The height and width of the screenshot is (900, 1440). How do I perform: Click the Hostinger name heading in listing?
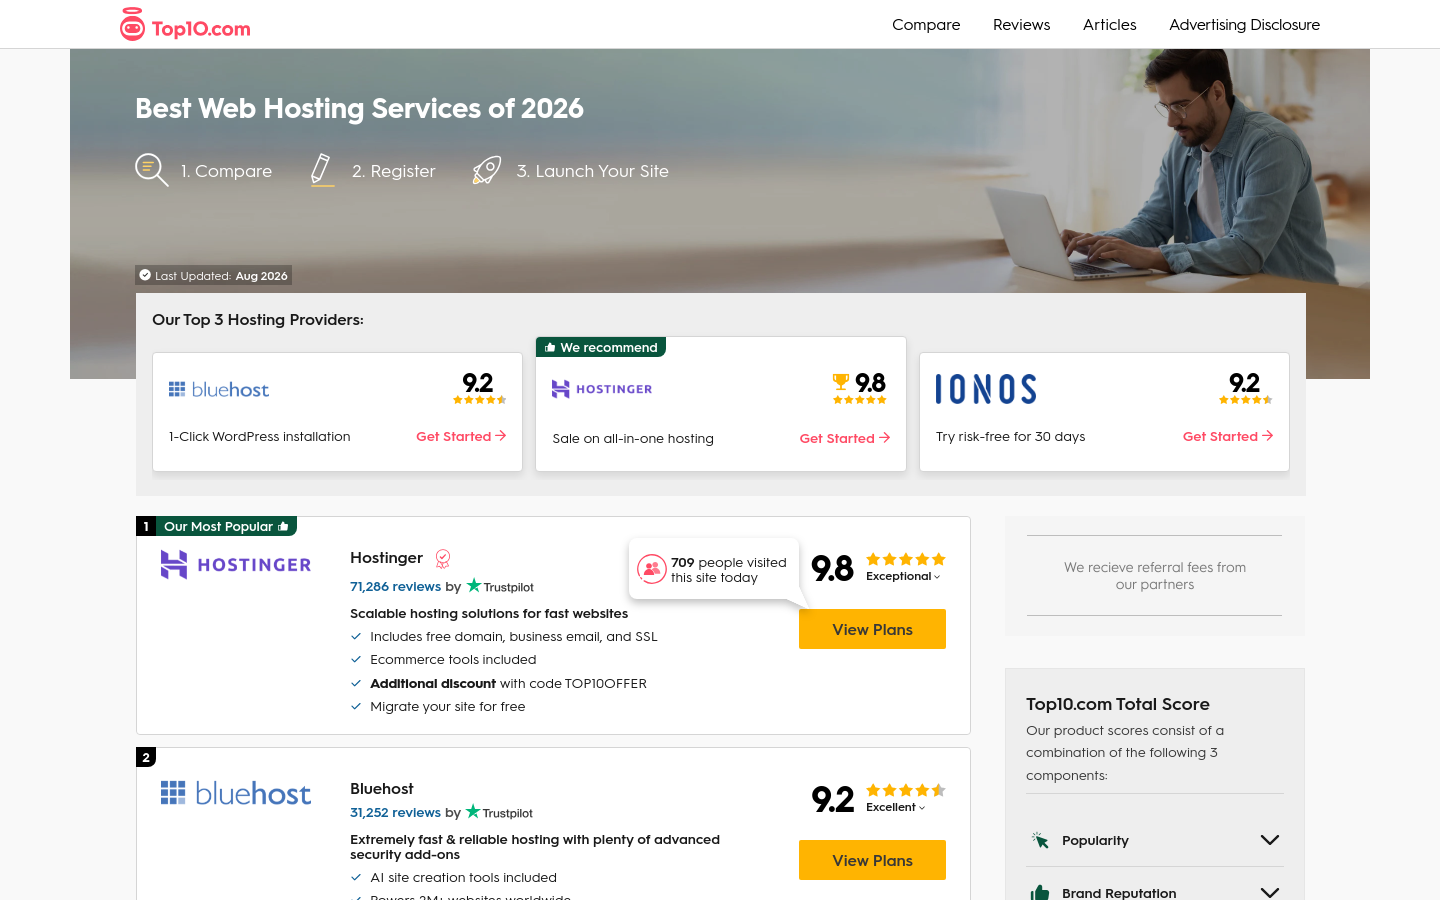click(386, 558)
